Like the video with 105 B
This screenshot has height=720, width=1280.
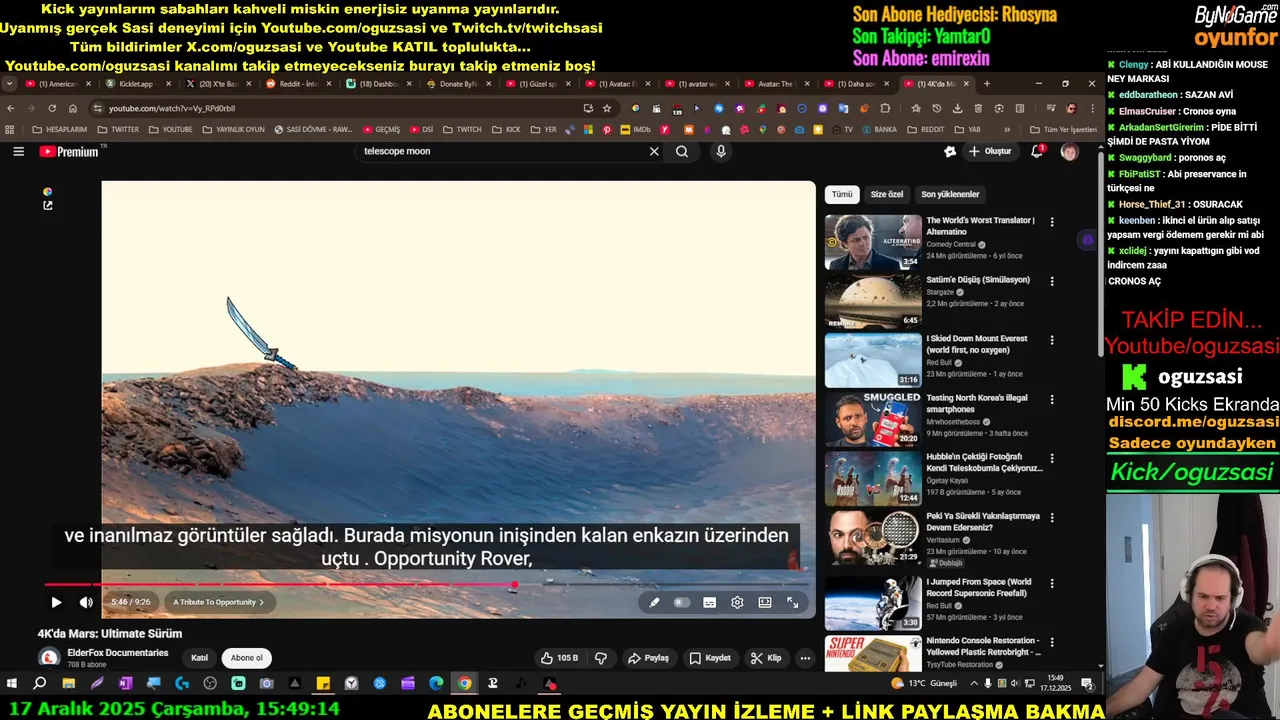click(x=559, y=658)
